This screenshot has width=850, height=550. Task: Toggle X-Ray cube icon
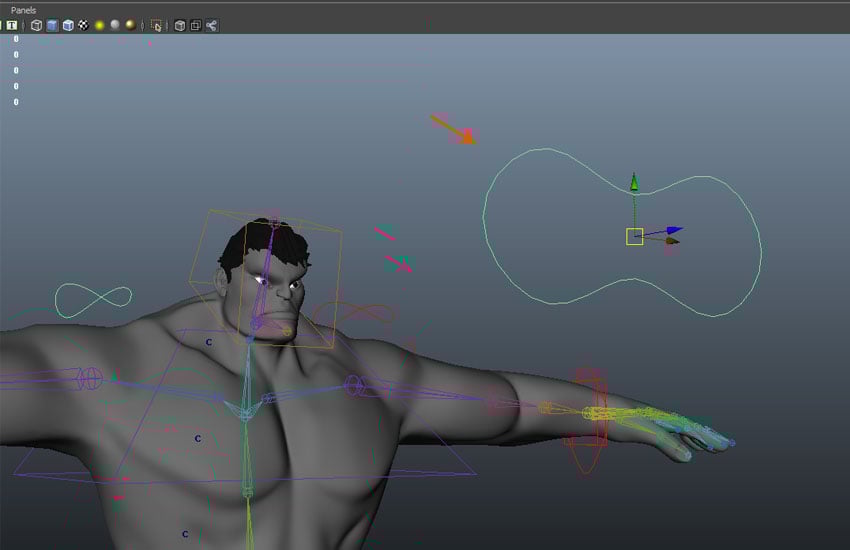point(180,25)
